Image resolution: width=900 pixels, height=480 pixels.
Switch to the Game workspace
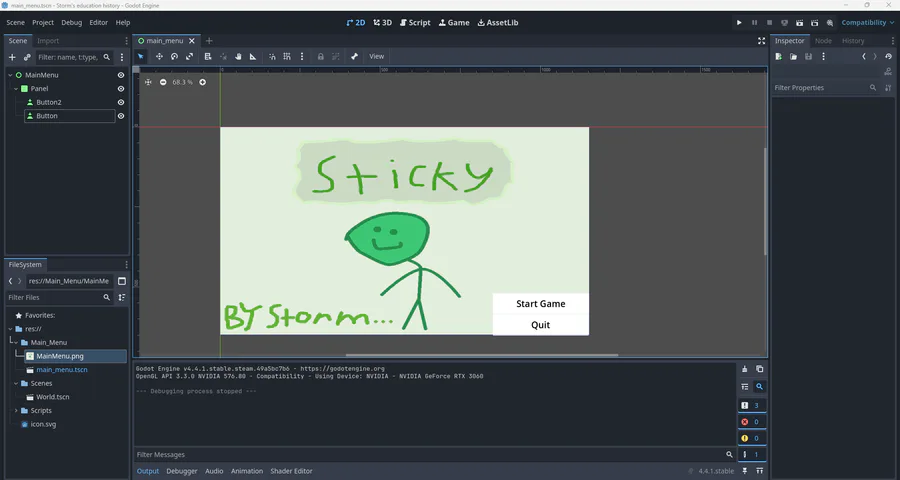click(x=454, y=22)
